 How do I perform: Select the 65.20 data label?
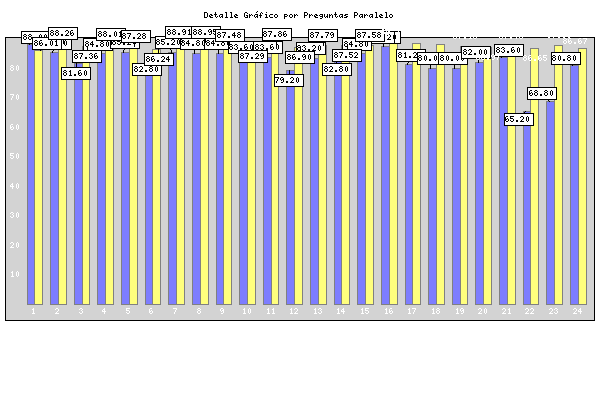(518, 119)
